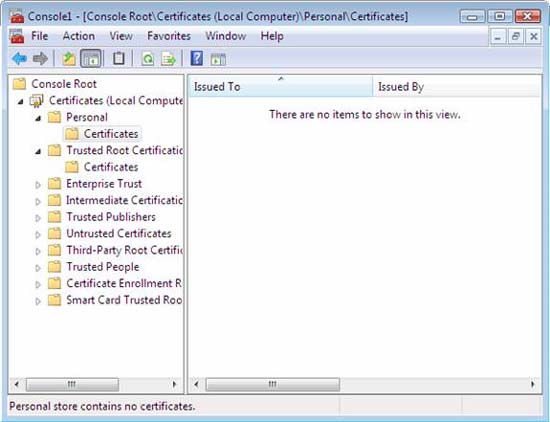Sort by the Issued To column header

281,86
